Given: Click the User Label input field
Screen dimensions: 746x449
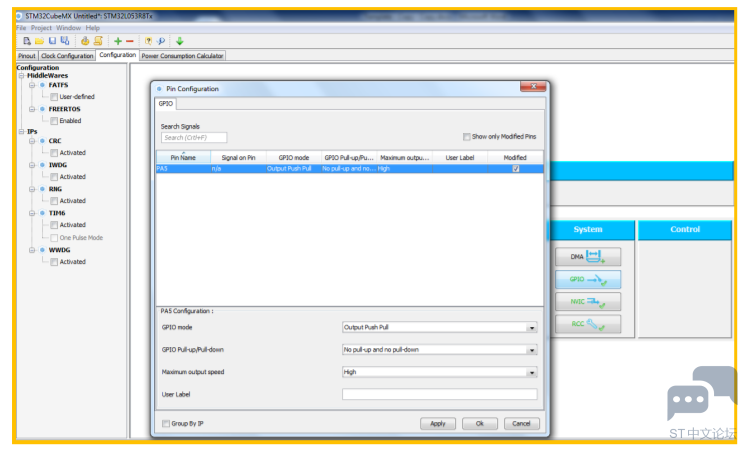Looking at the screenshot, I should tap(440, 394).
